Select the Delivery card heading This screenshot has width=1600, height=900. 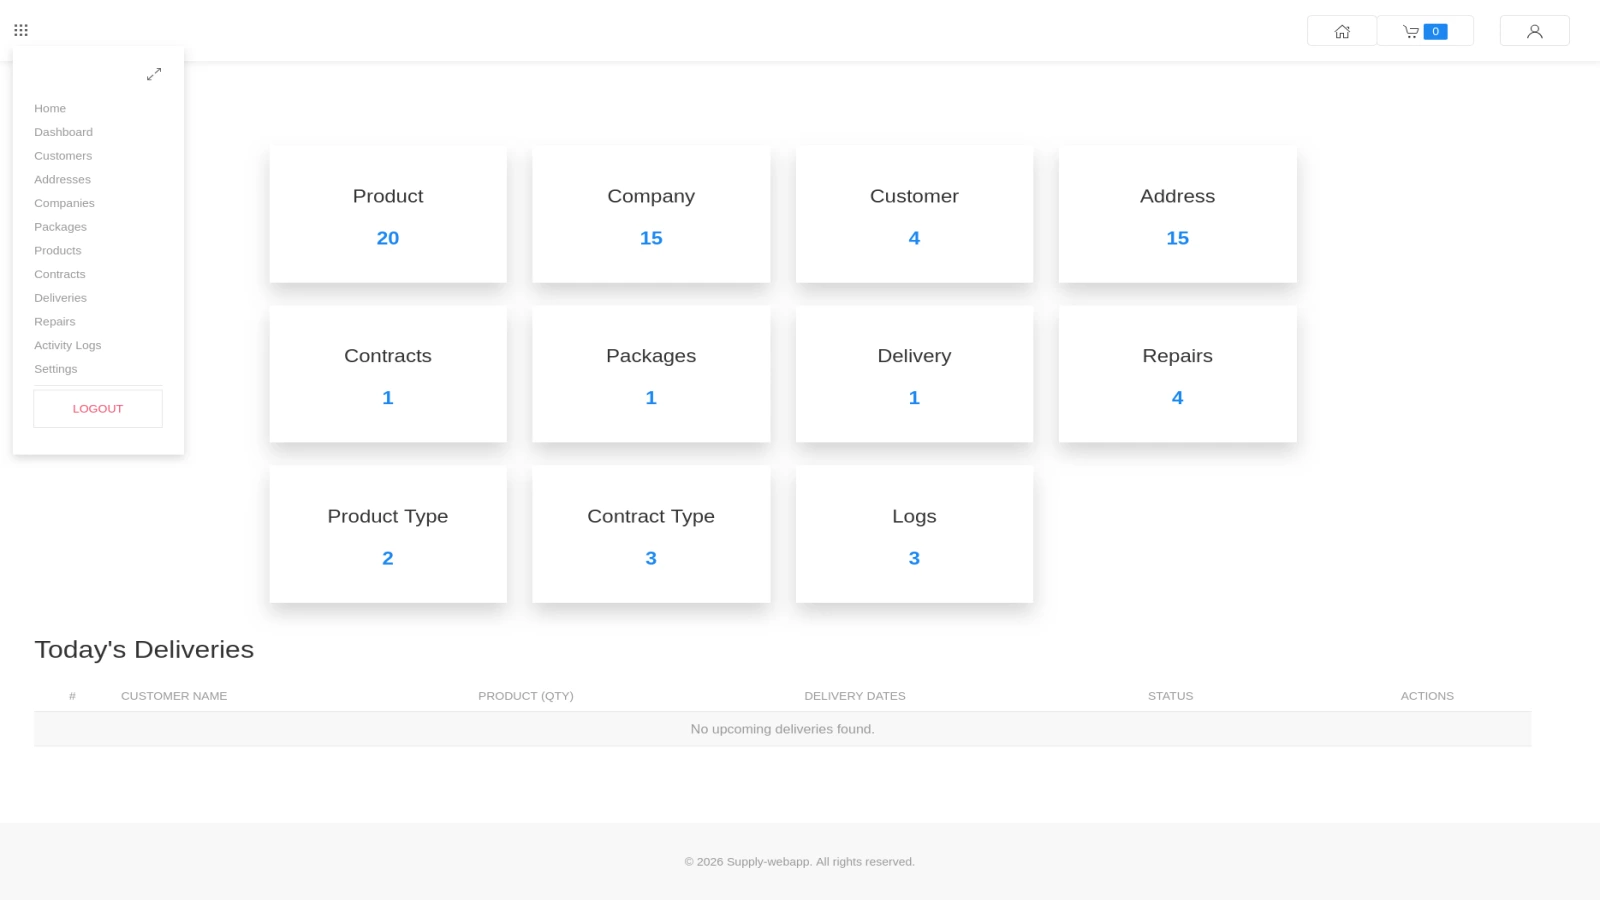point(914,356)
